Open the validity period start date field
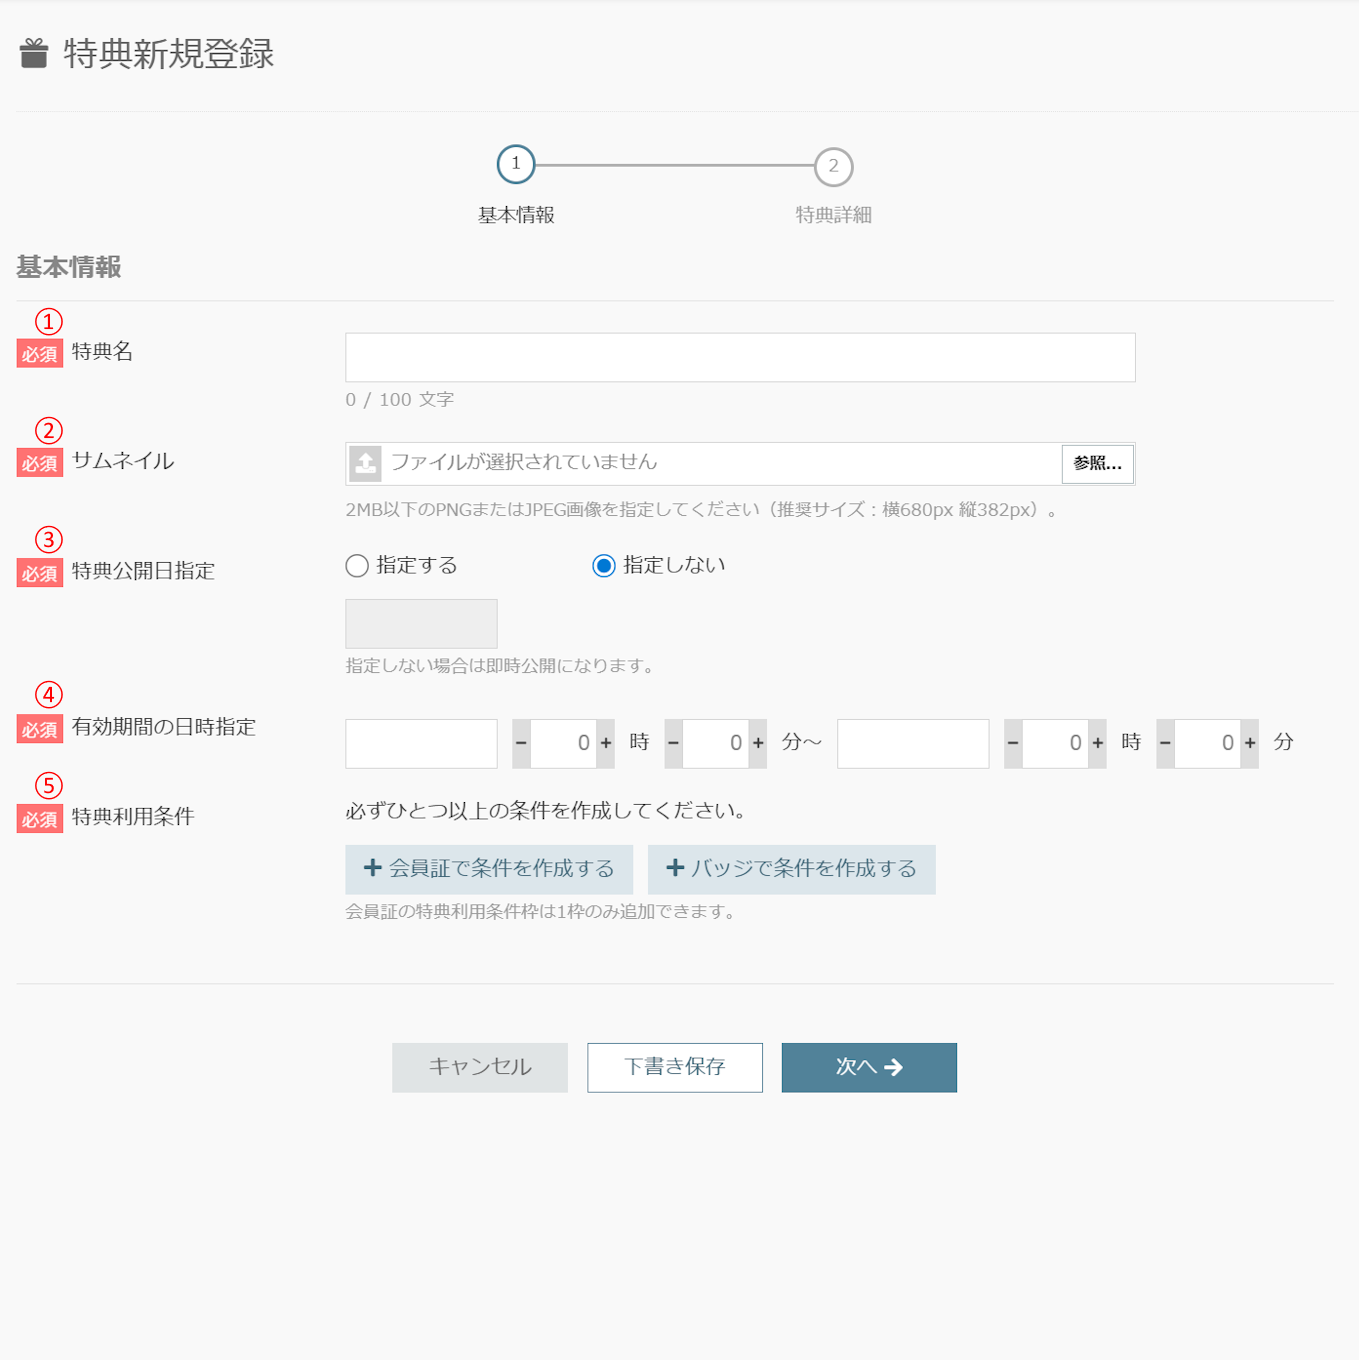1359x1360 pixels. point(421,744)
